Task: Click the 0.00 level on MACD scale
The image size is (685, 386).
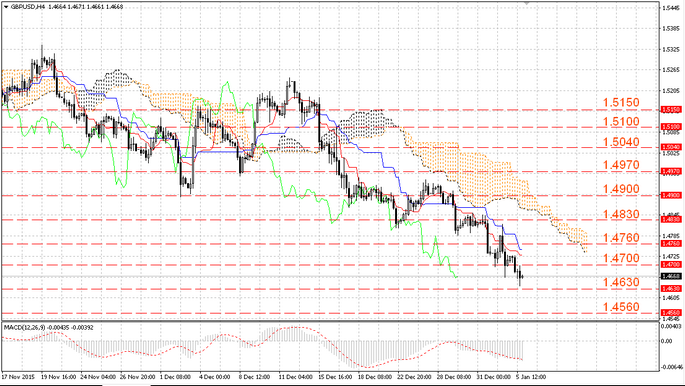Action: coord(667,341)
